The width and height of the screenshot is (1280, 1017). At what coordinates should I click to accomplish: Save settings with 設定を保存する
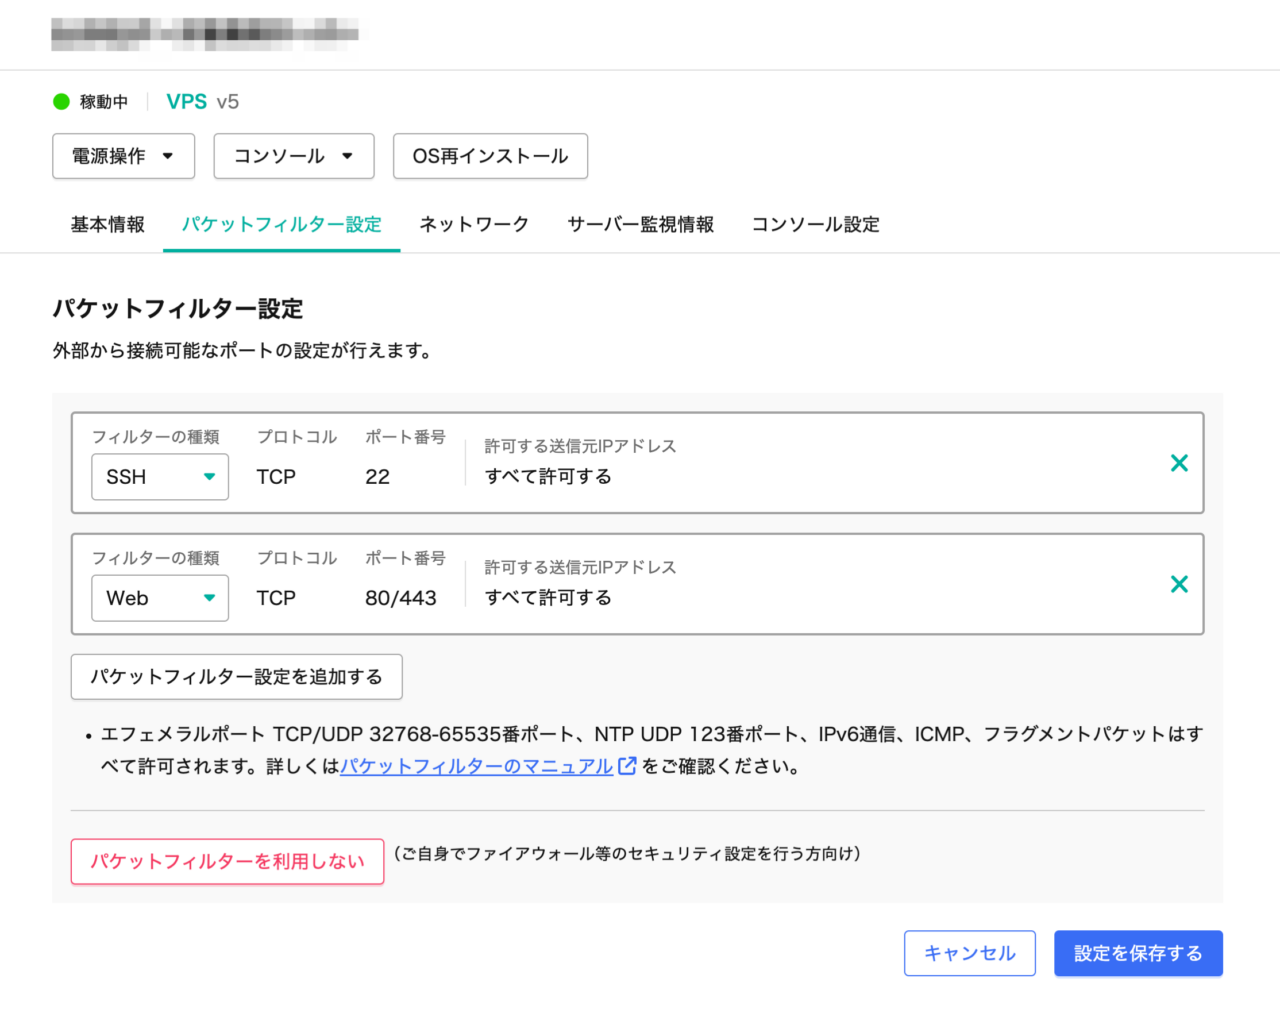pyautogui.click(x=1138, y=953)
